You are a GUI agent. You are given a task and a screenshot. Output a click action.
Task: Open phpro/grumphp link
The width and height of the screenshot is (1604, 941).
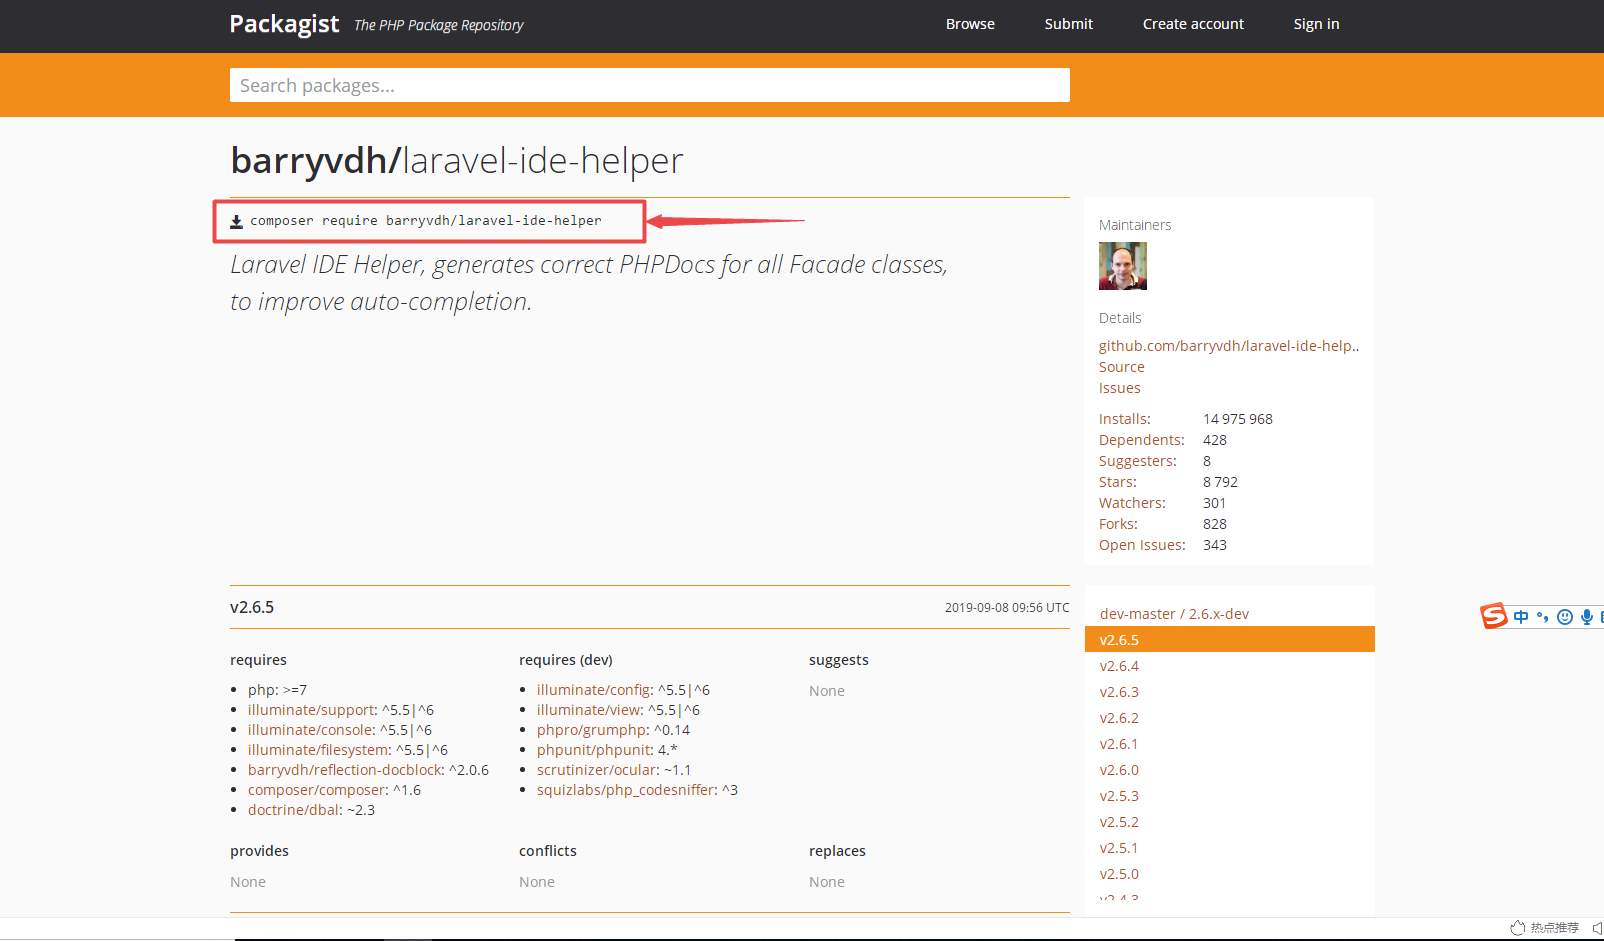point(593,730)
